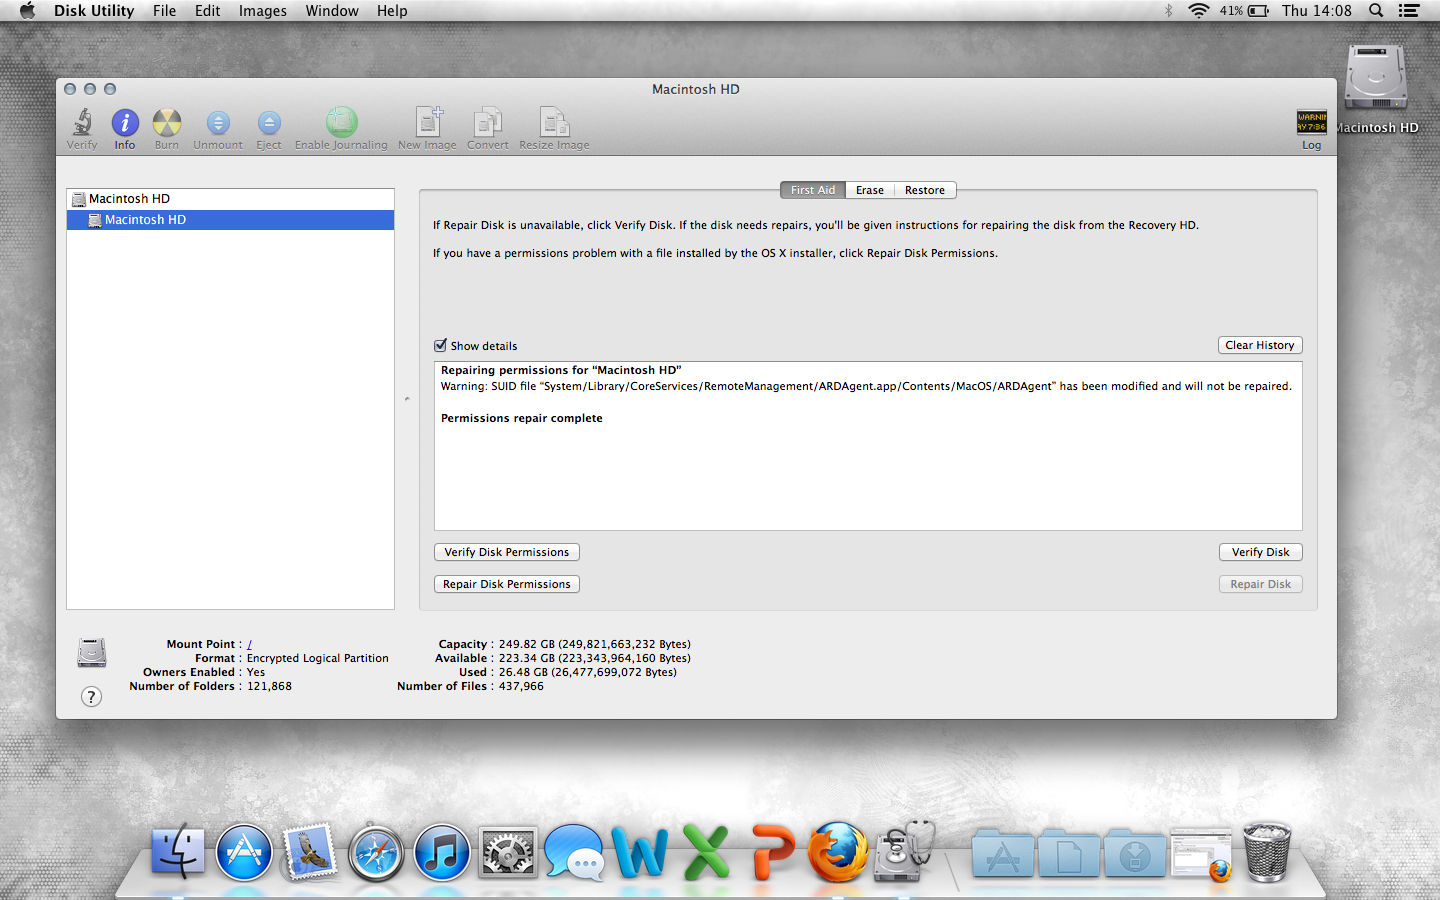This screenshot has width=1440, height=900.
Task: Launch Firefox from the Dock
Action: (x=838, y=852)
